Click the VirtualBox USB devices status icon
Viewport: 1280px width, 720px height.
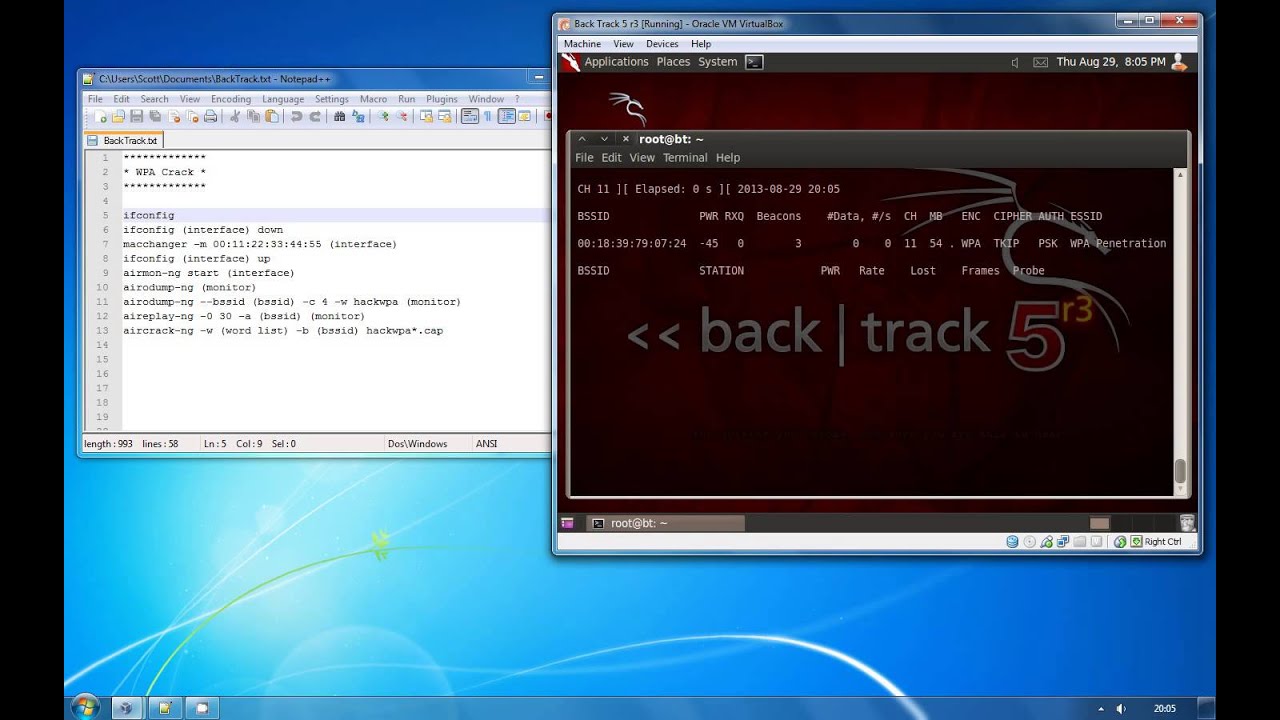(1047, 542)
